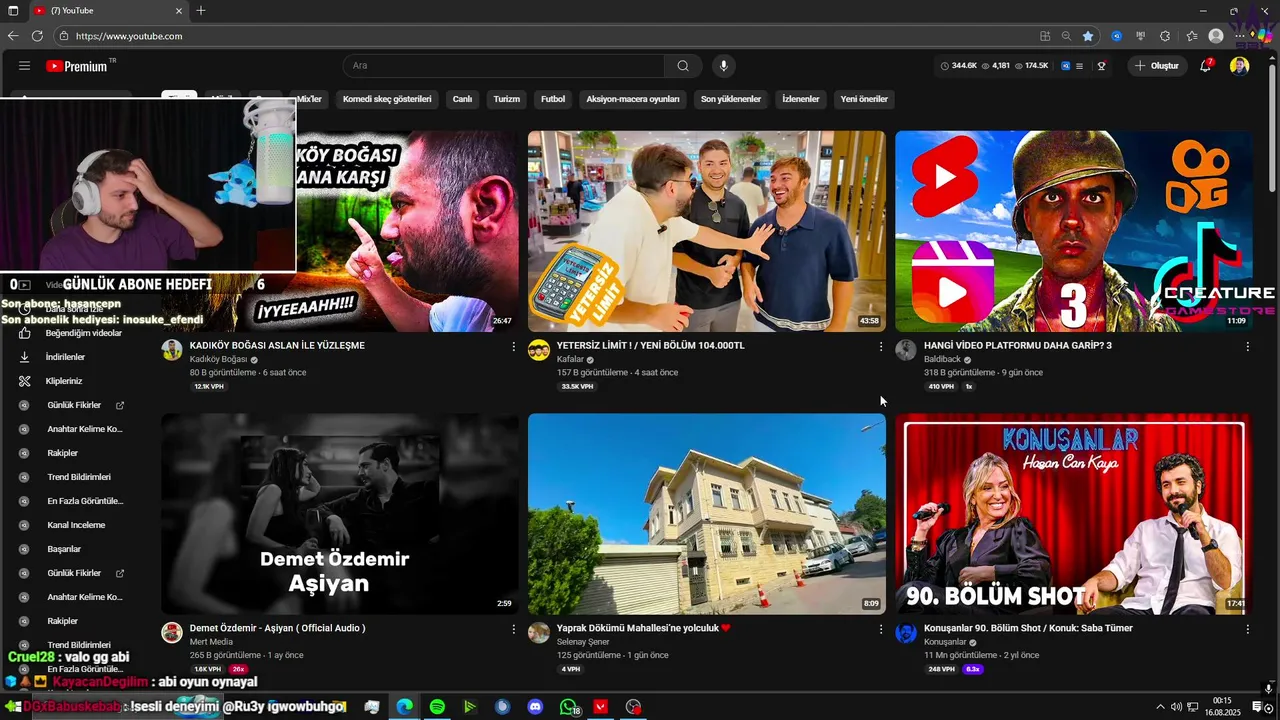Open the YouTube account avatar menu
1280x720 pixels.
pos(1240,66)
